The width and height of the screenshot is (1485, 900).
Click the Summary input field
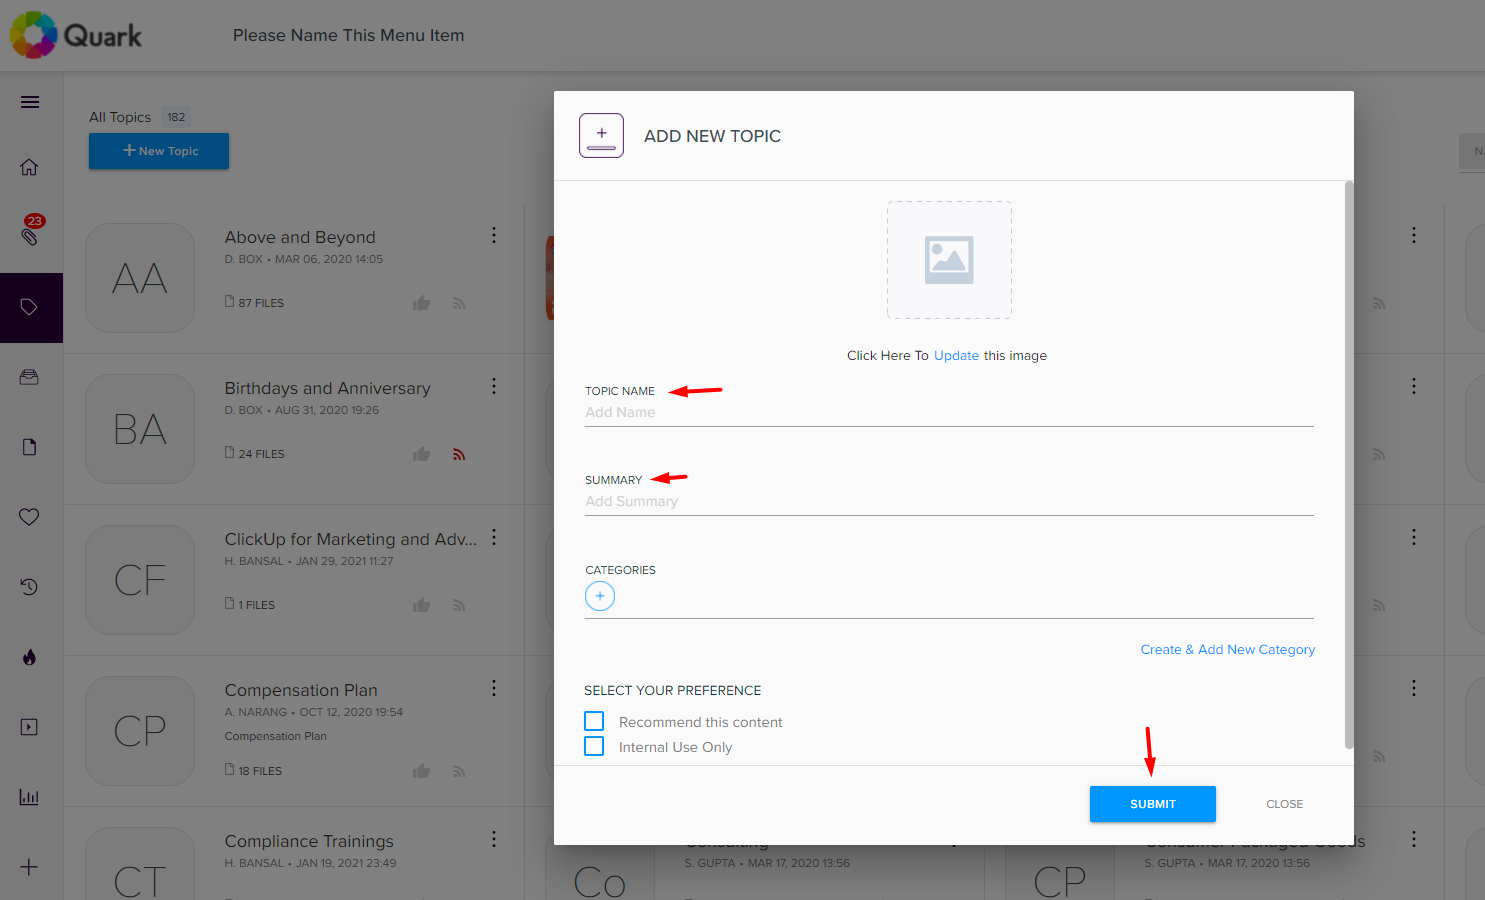(949, 501)
